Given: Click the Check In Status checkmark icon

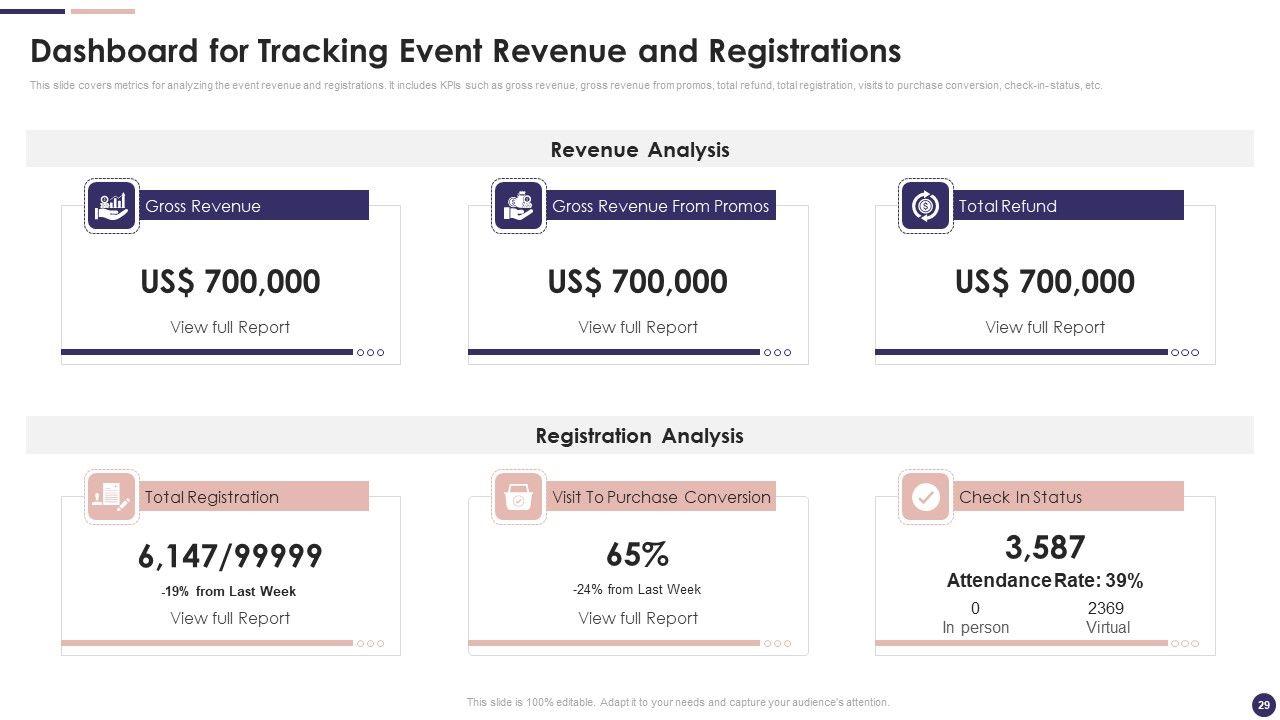Looking at the screenshot, I should (x=925, y=497).
